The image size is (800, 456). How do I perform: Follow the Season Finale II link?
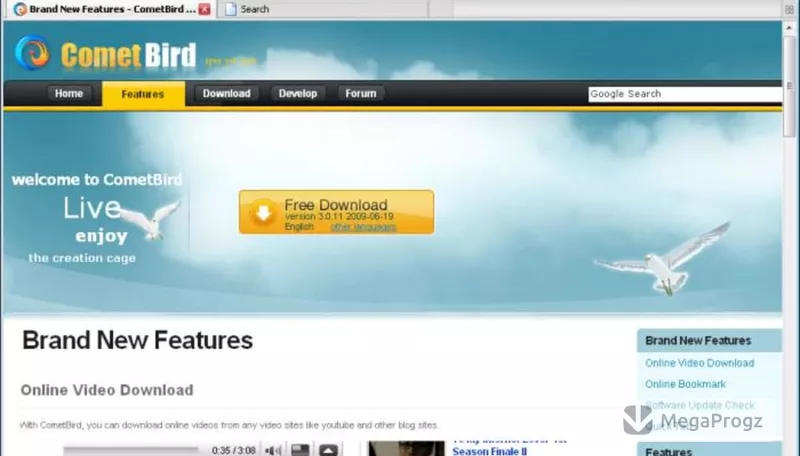pos(489,451)
